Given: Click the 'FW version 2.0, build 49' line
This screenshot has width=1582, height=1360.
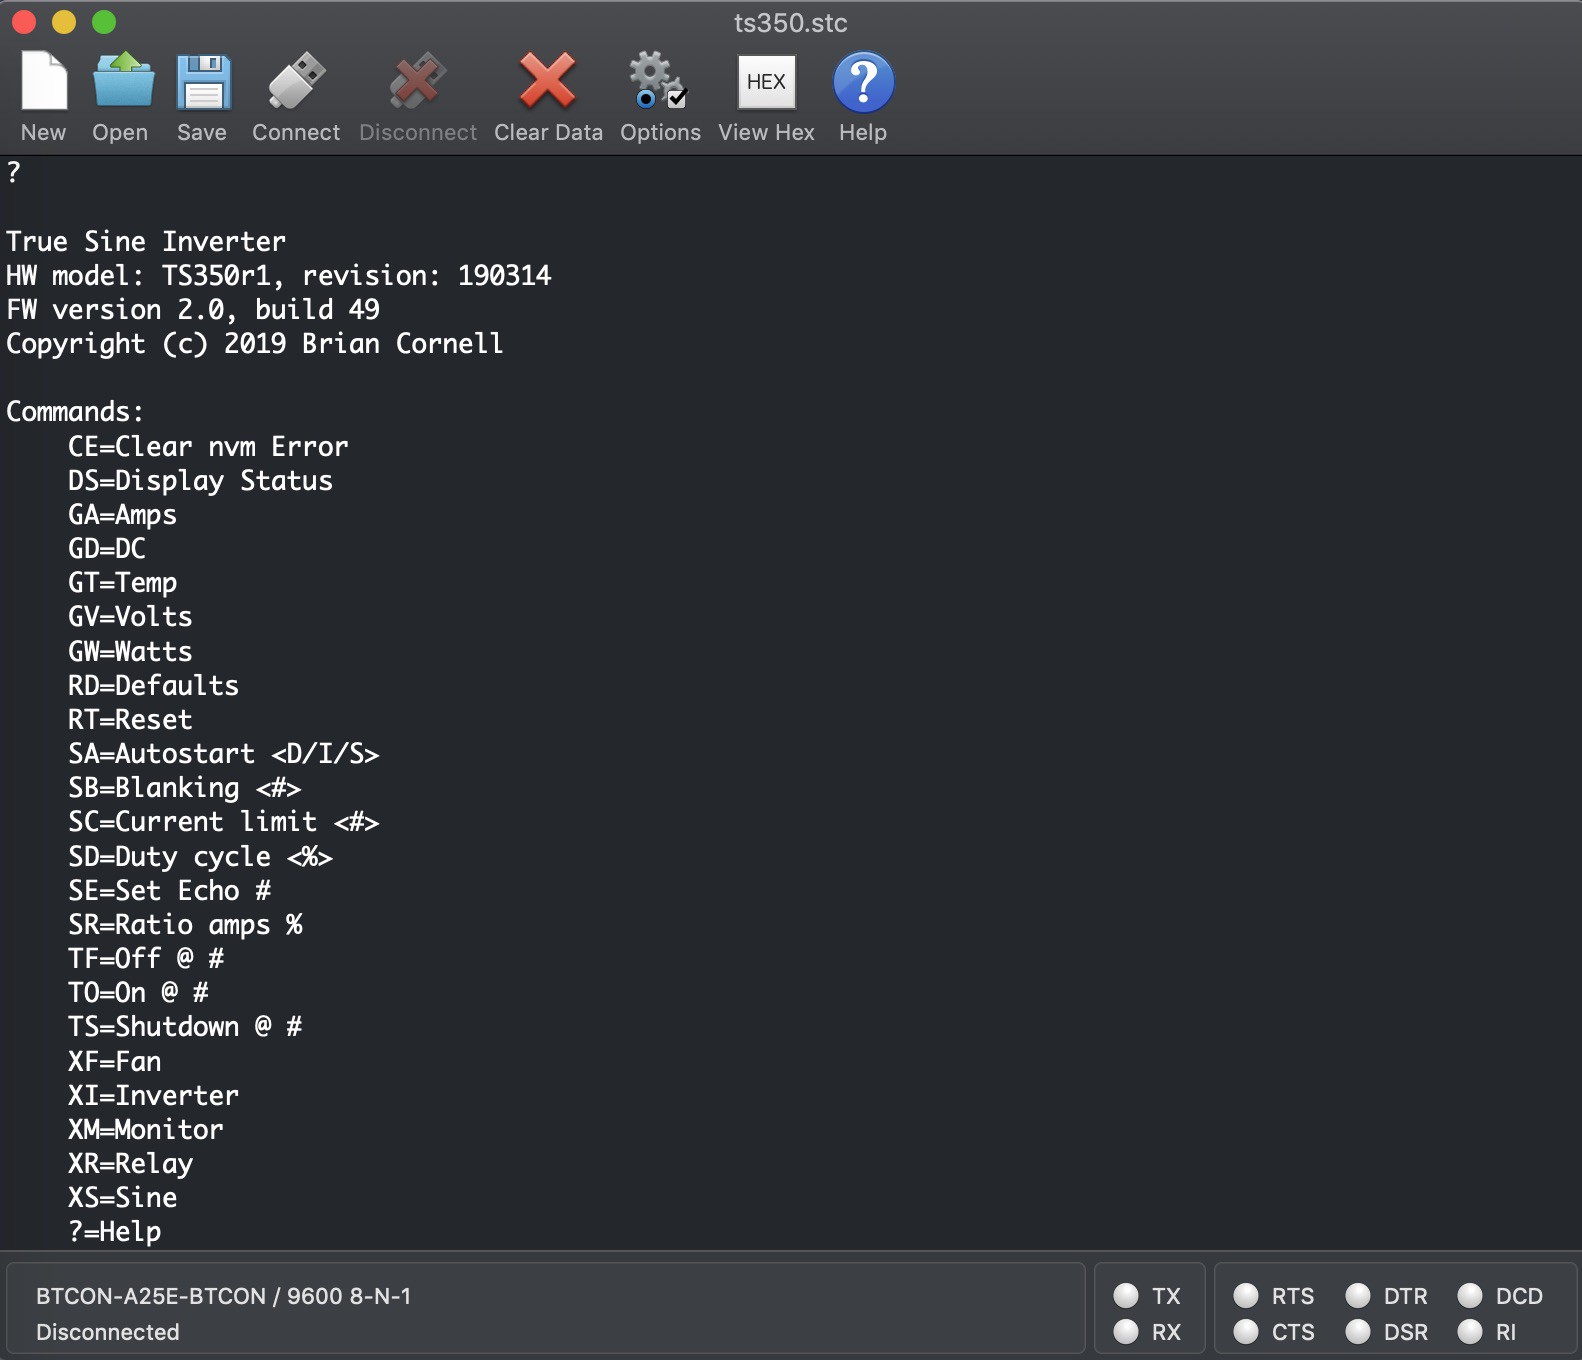Looking at the screenshot, I should click(193, 310).
